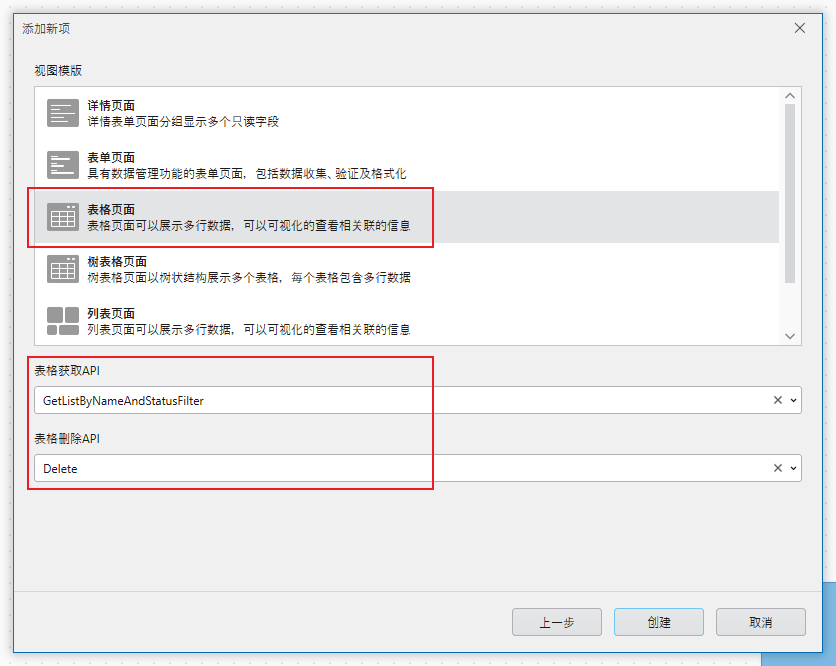836x666 pixels.
Task: Select the 详情页面 template icon
Action: tap(63, 112)
